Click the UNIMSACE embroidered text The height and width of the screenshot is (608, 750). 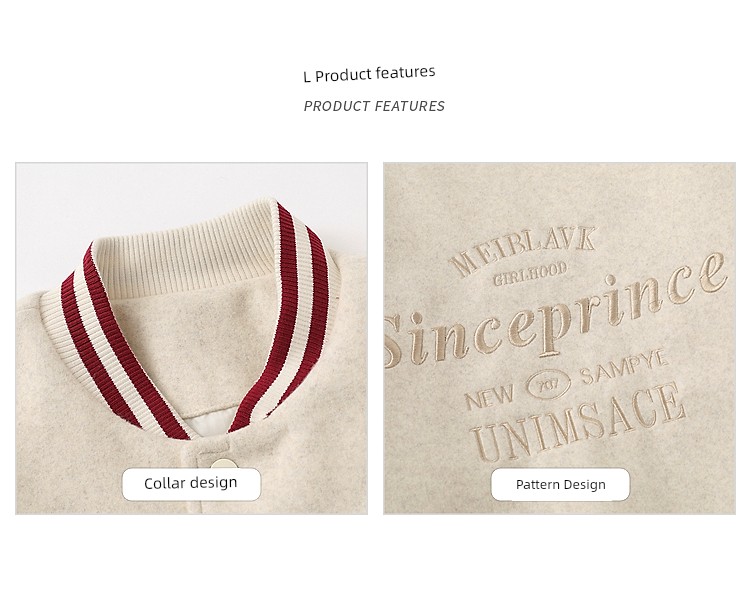coord(579,421)
